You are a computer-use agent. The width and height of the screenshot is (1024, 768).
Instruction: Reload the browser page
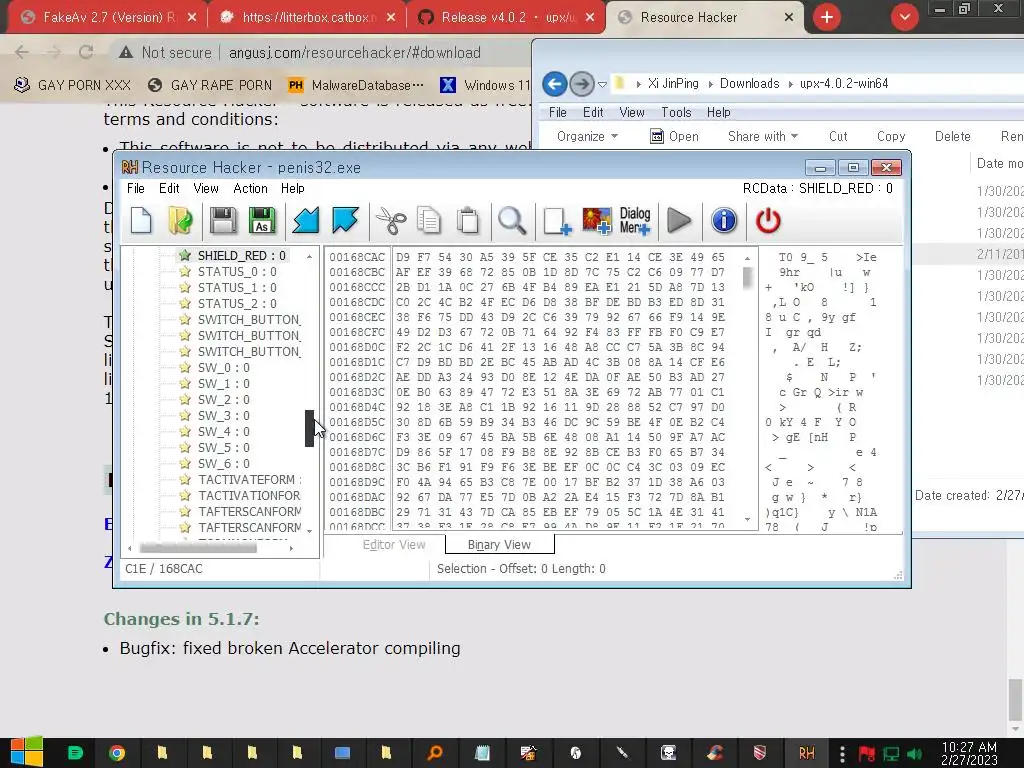pos(86,52)
